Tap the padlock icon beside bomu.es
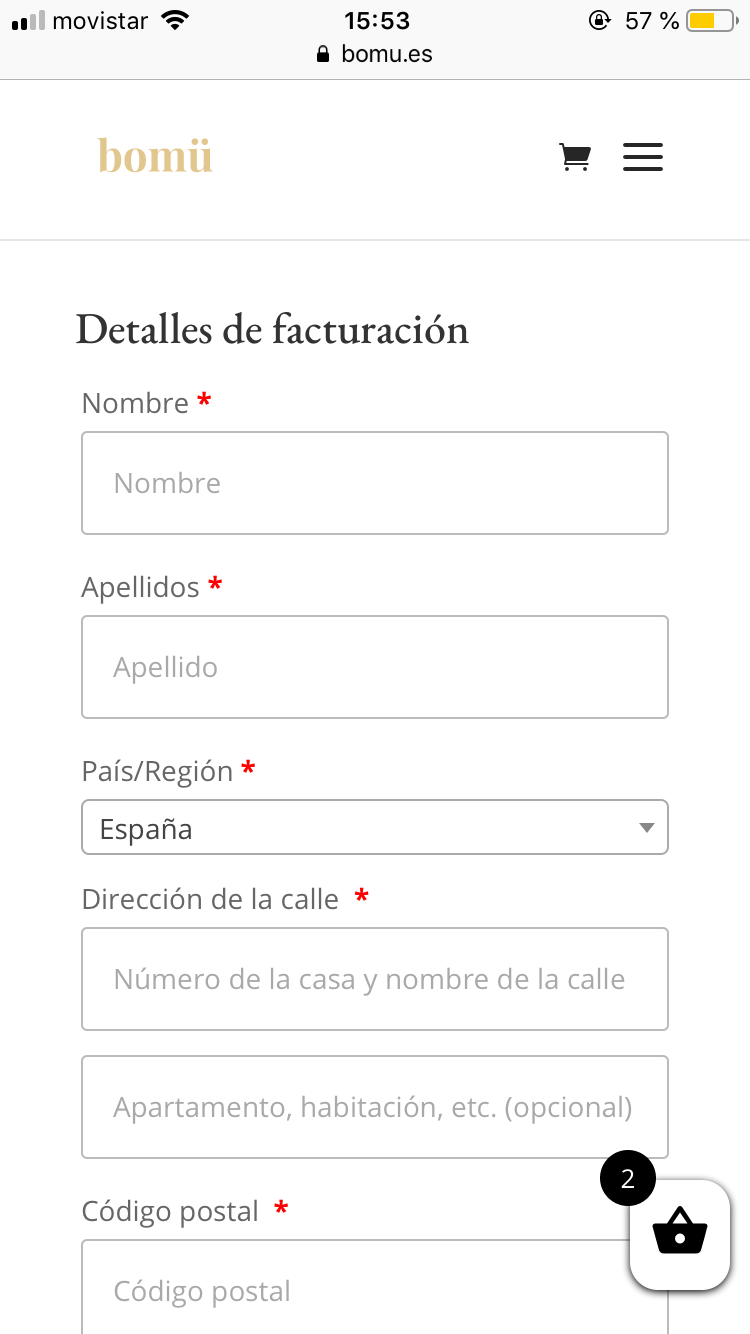 tap(322, 54)
